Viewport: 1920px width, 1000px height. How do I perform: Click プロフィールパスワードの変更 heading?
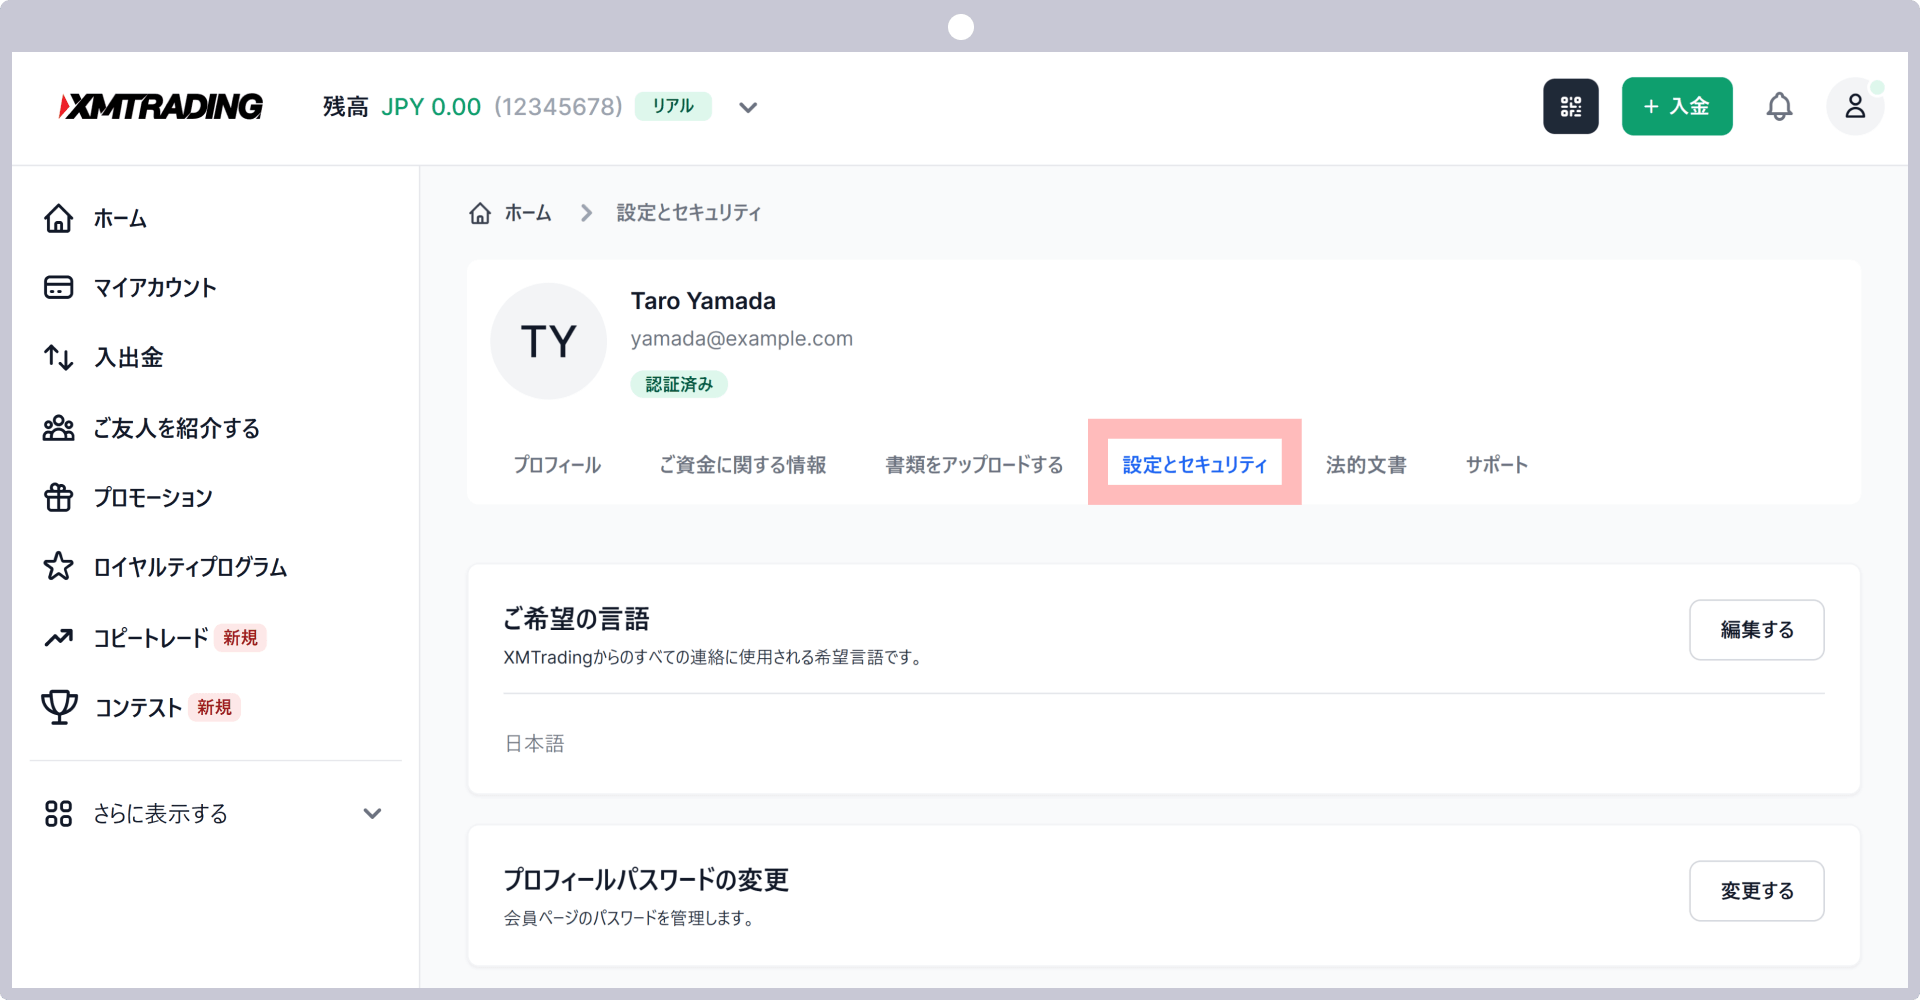tap(646, 880)
